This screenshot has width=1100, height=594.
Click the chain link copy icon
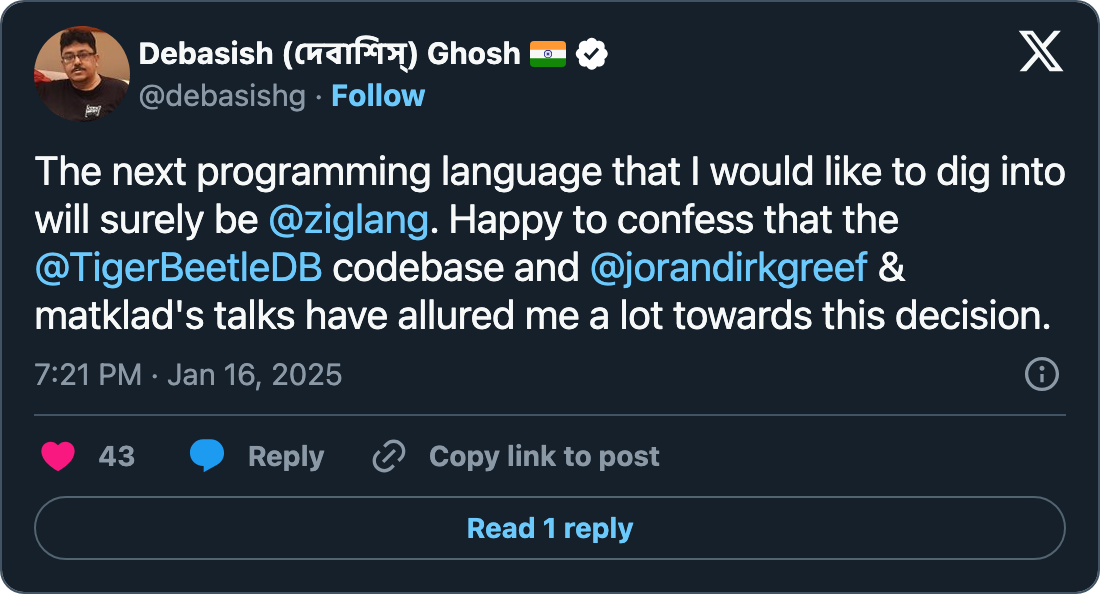click(x=388, y=457)
